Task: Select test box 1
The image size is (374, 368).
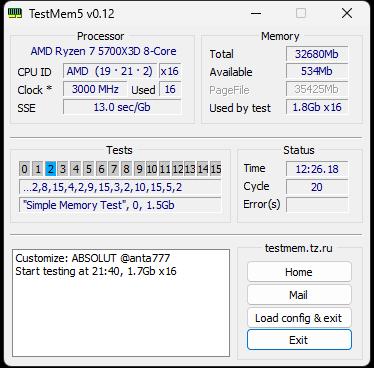Action: 38,169
